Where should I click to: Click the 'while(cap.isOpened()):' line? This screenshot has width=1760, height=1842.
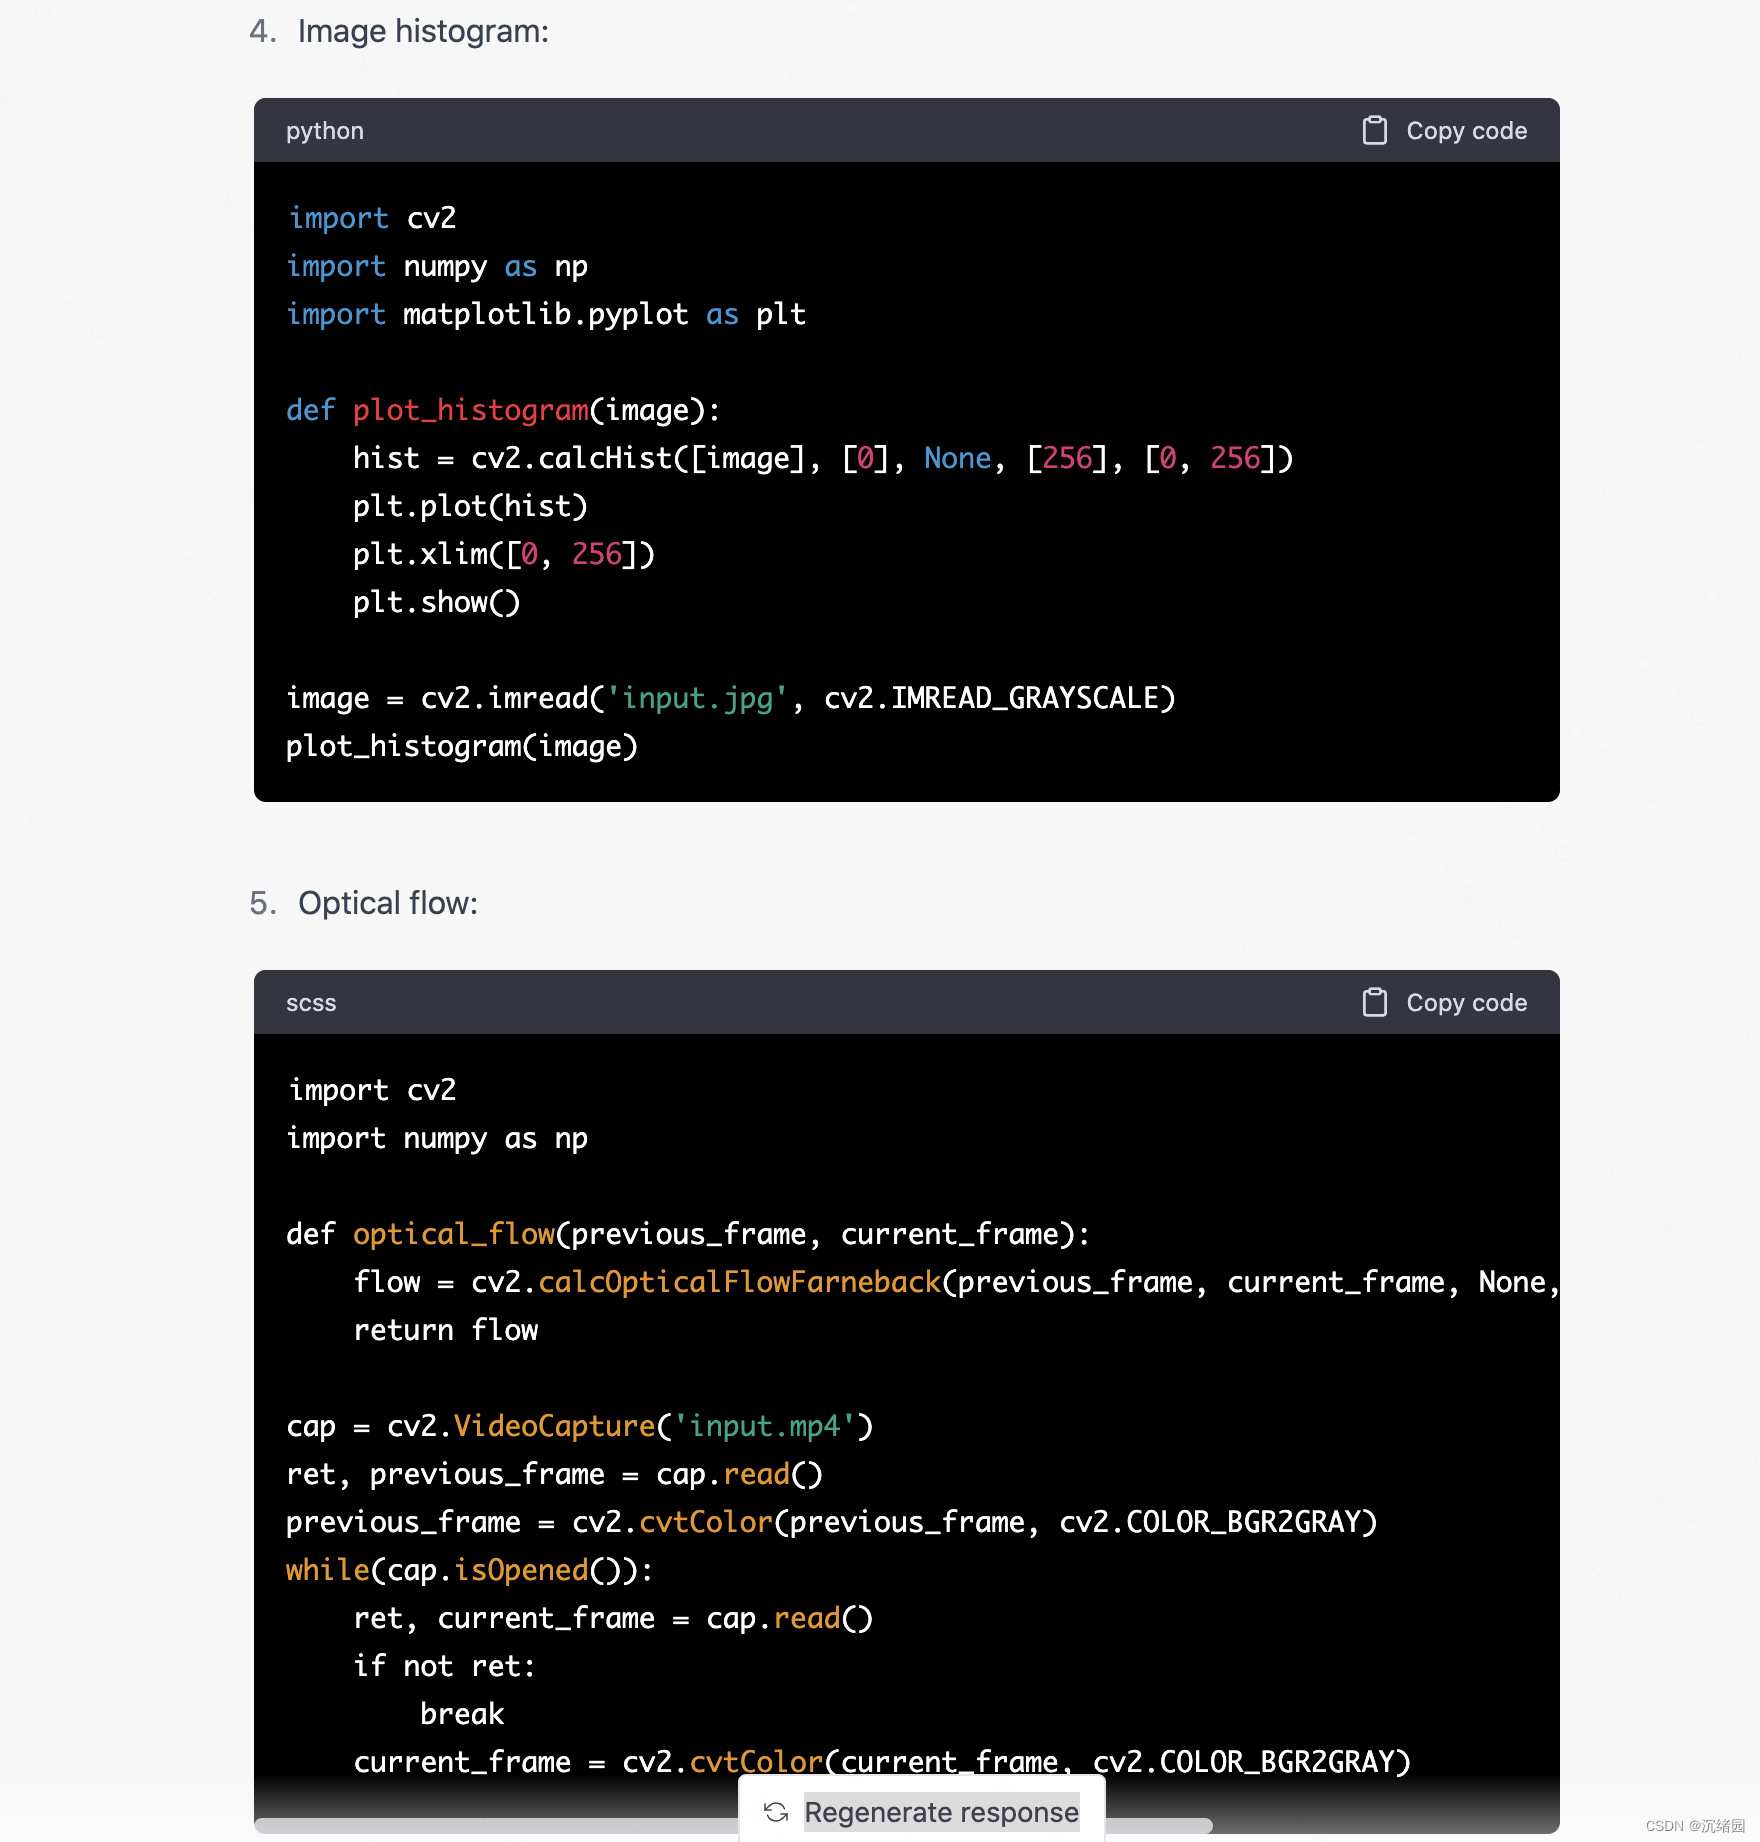470,1570
